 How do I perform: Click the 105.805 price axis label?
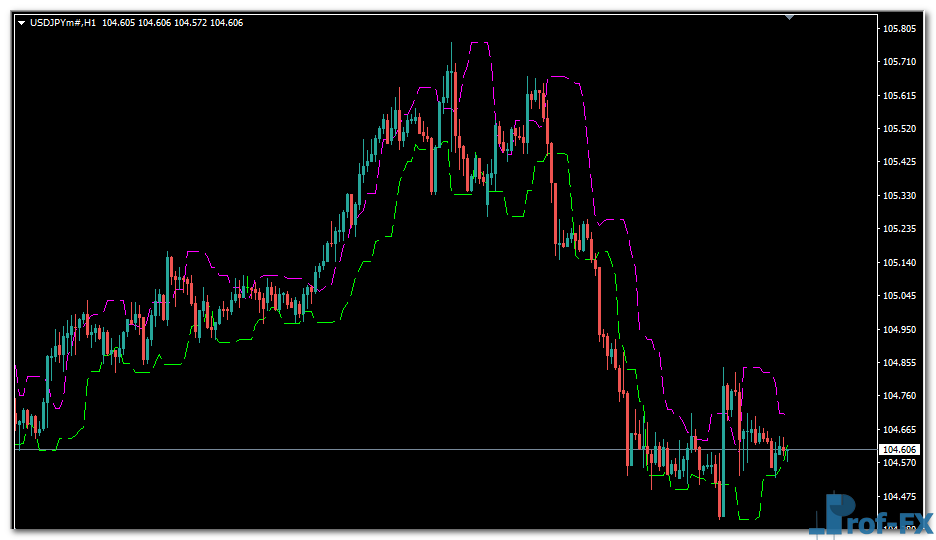(x=899, y=29)
